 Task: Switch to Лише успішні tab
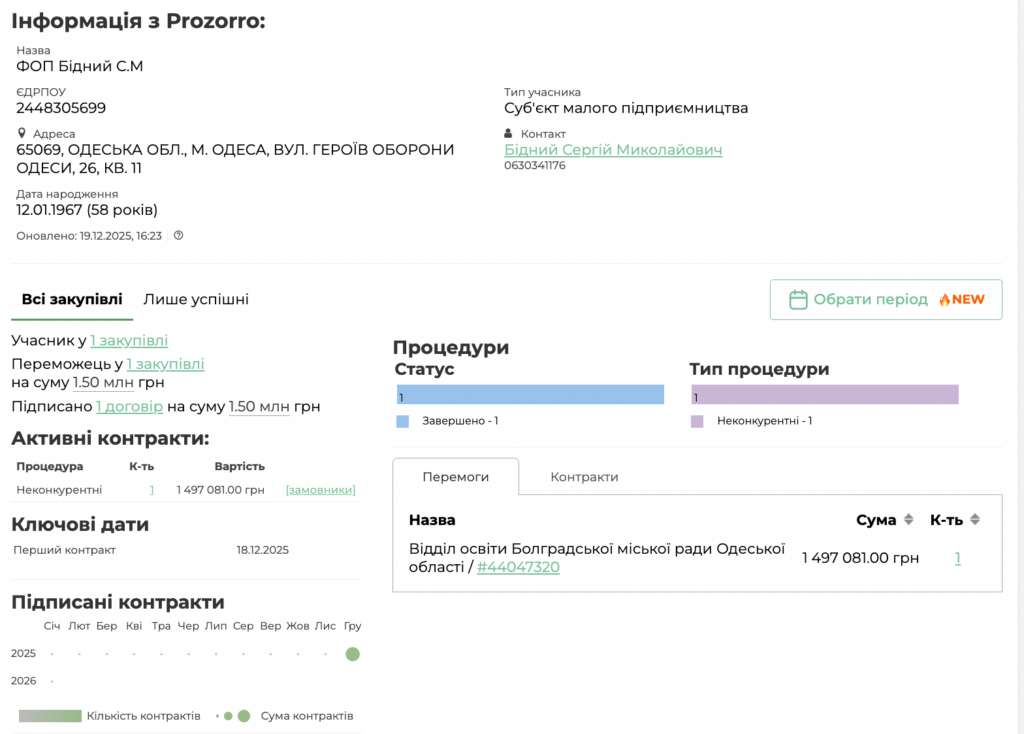point(196,299)
